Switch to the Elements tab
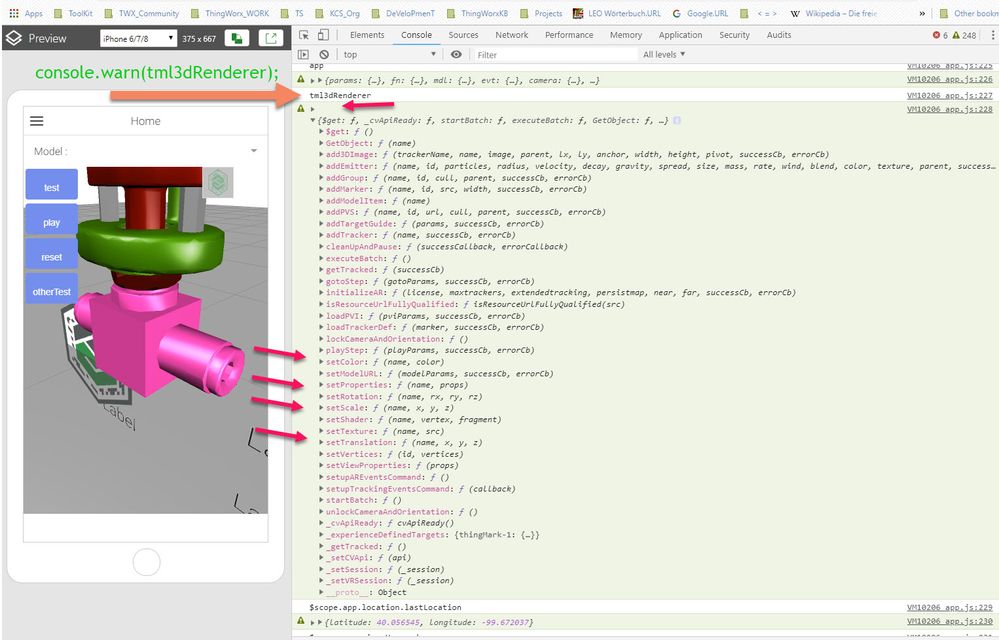The image size is (999, 640). coord(367,35)
